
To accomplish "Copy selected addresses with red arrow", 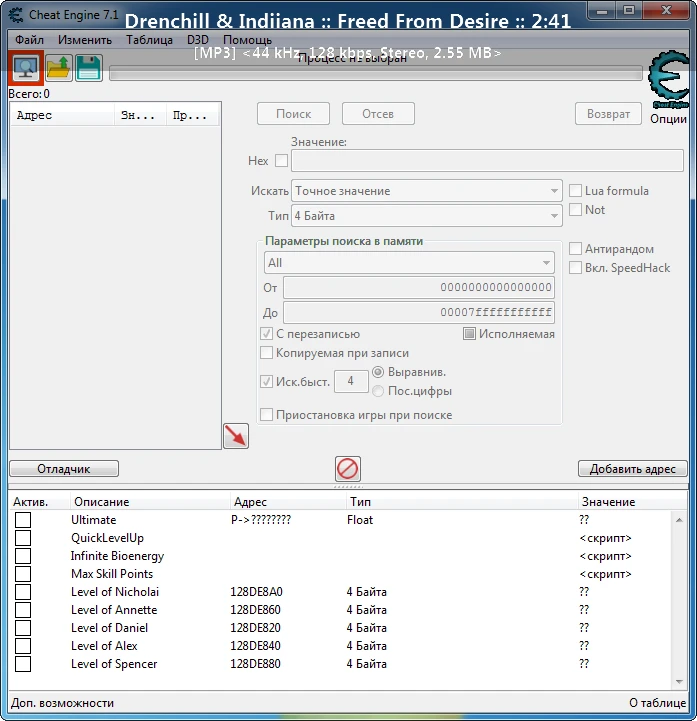I will tap(236, 436).
